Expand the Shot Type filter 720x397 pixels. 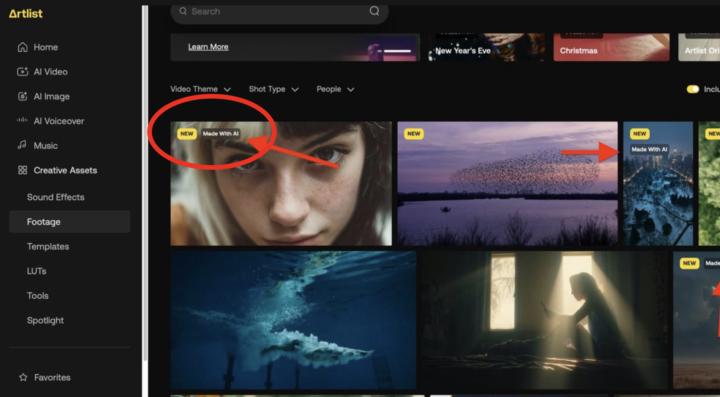[274, 89]
